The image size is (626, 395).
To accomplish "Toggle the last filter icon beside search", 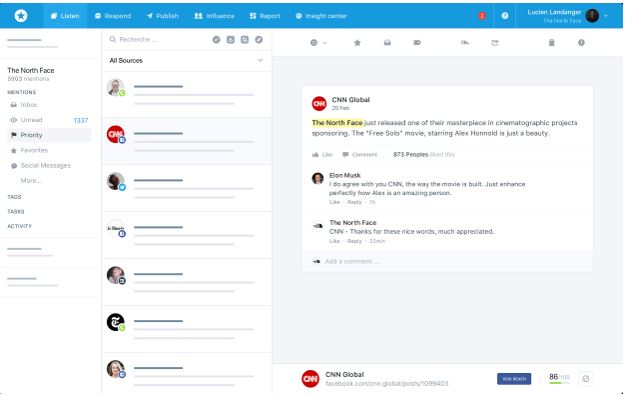I will [259, 40].
